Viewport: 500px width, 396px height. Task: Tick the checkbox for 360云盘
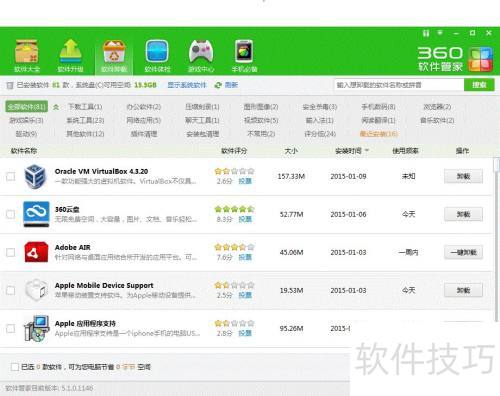pyautogui.click(x=11, y=214)
